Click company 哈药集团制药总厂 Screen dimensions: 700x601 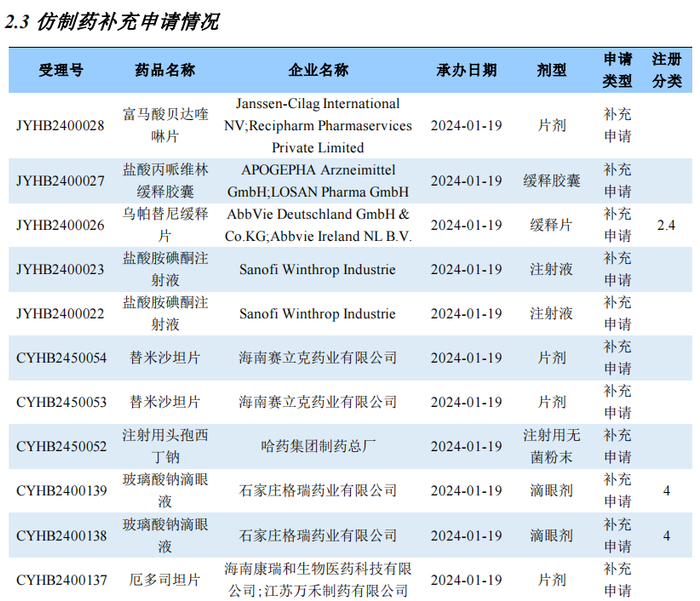pos(318,446)
